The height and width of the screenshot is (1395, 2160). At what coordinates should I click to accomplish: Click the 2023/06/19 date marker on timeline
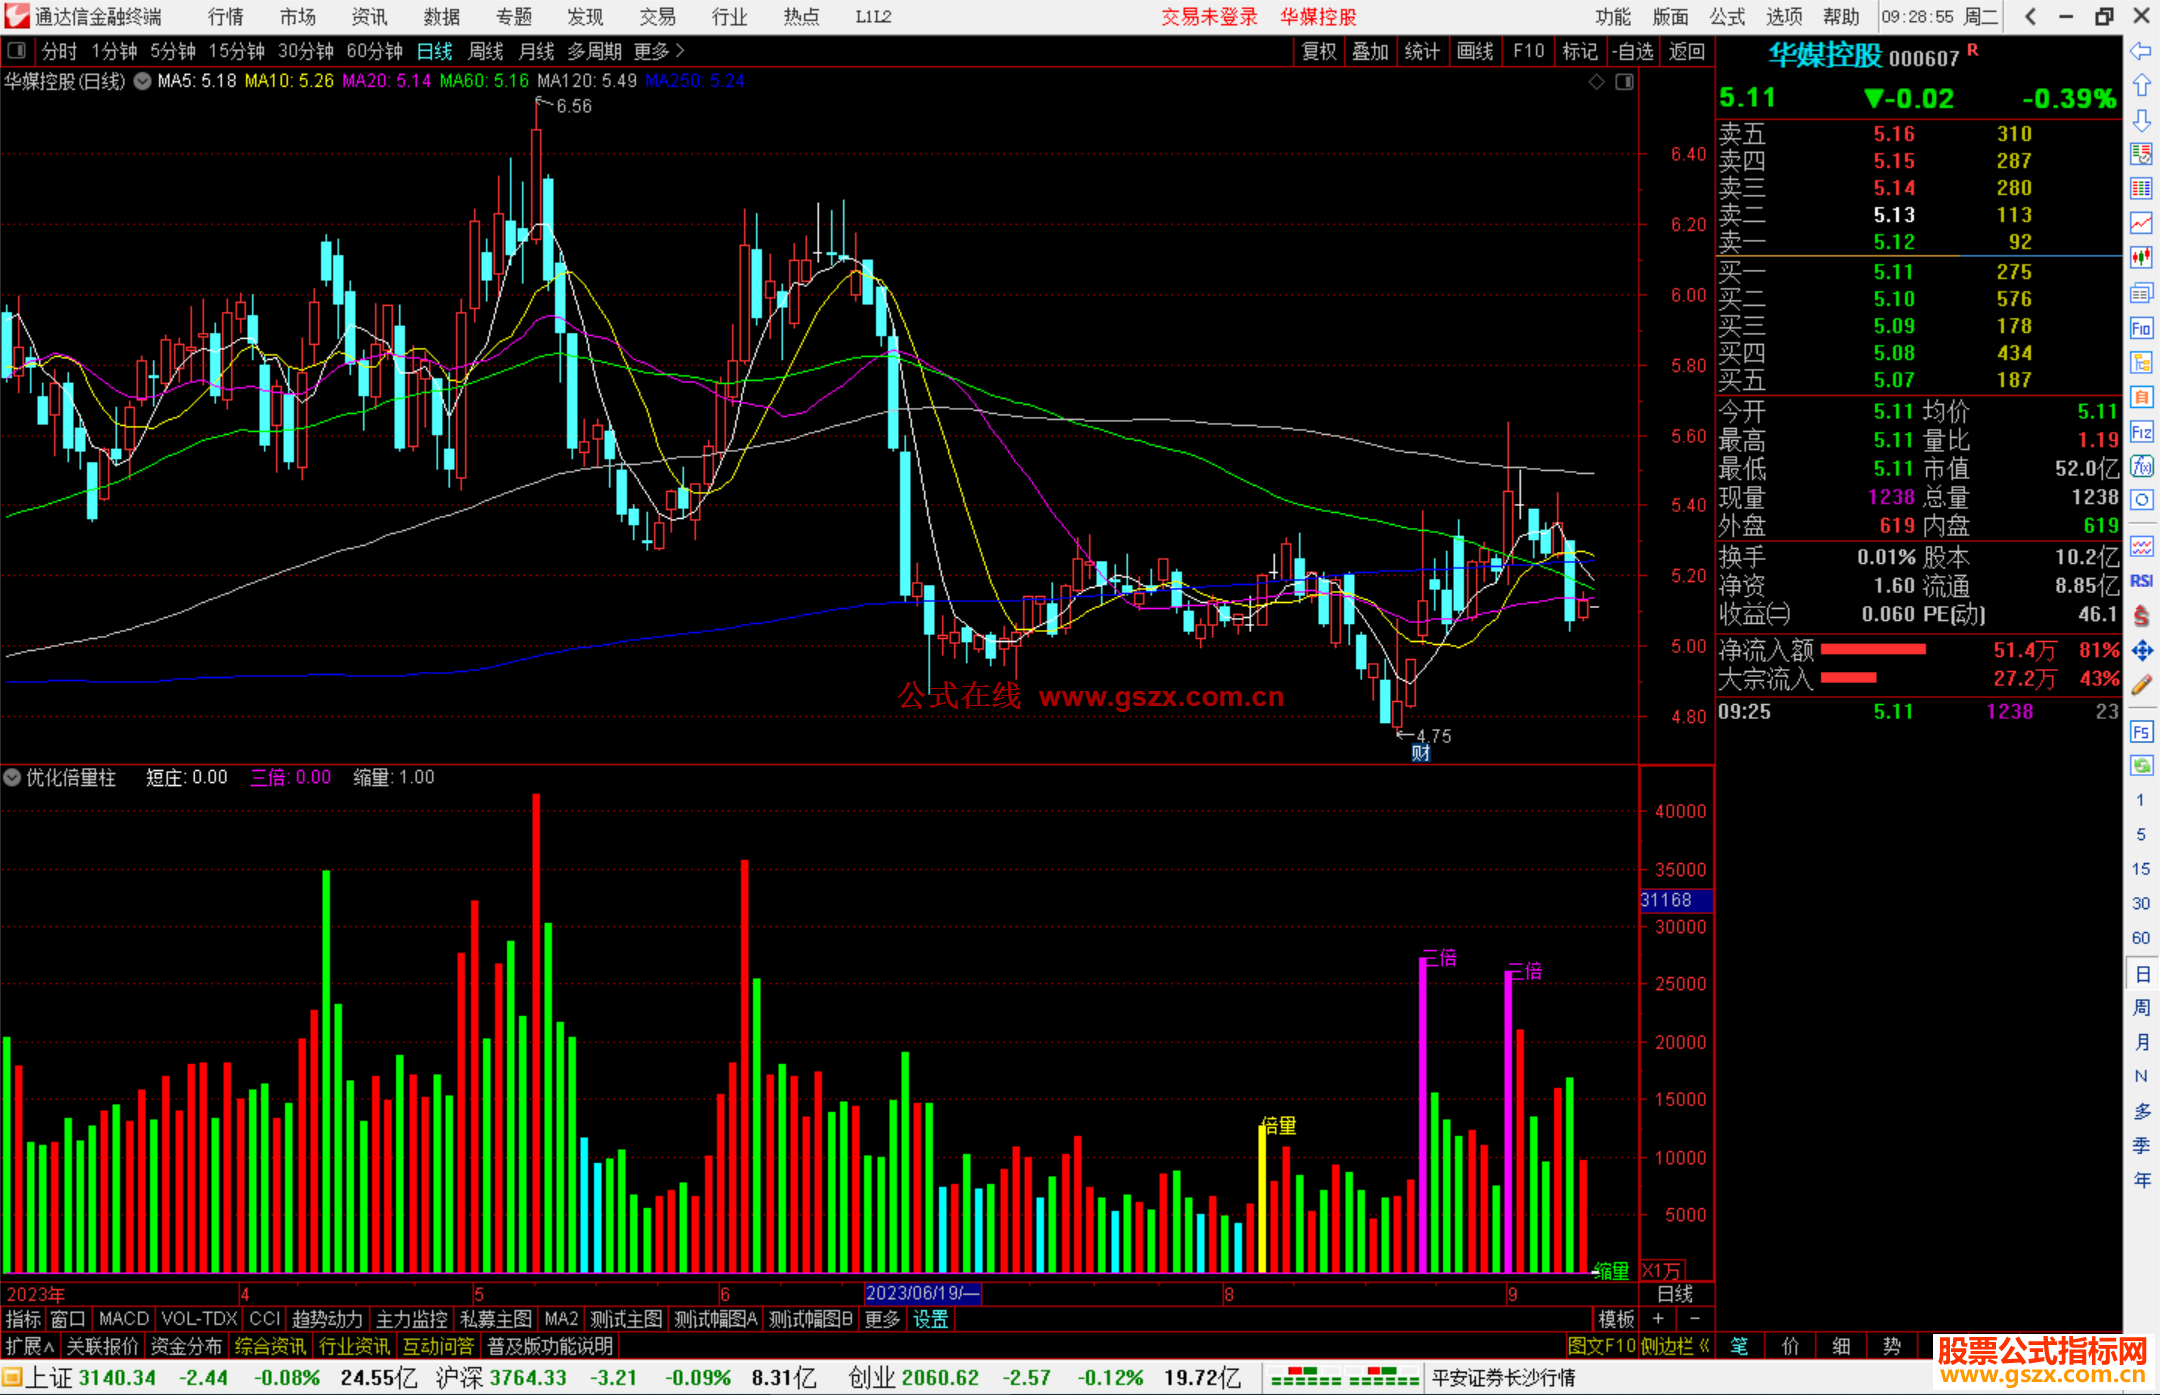click(922, 1293)
